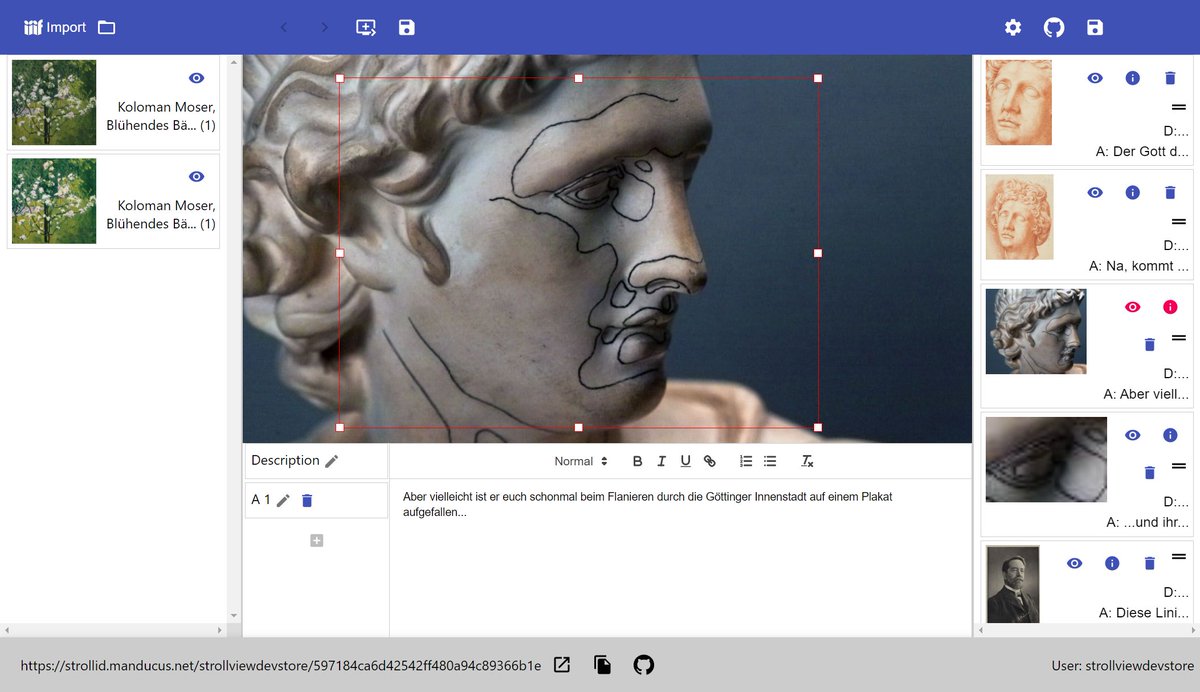Click bottom-right handle of red selection box
The width and height of the screenshot is (1200, 692).
coord(818,427)
